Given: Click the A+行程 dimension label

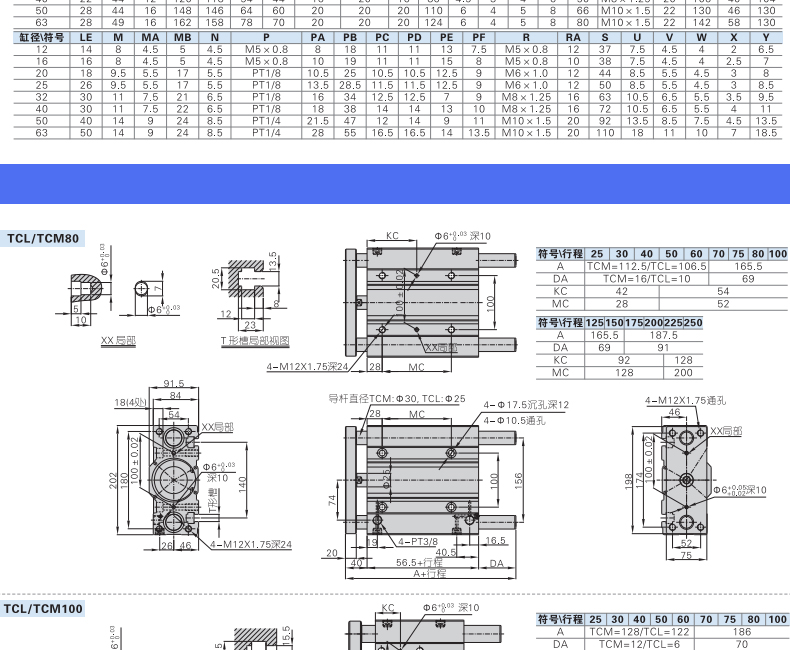Looking at the screenshot, I should click(x=430, y=574).
